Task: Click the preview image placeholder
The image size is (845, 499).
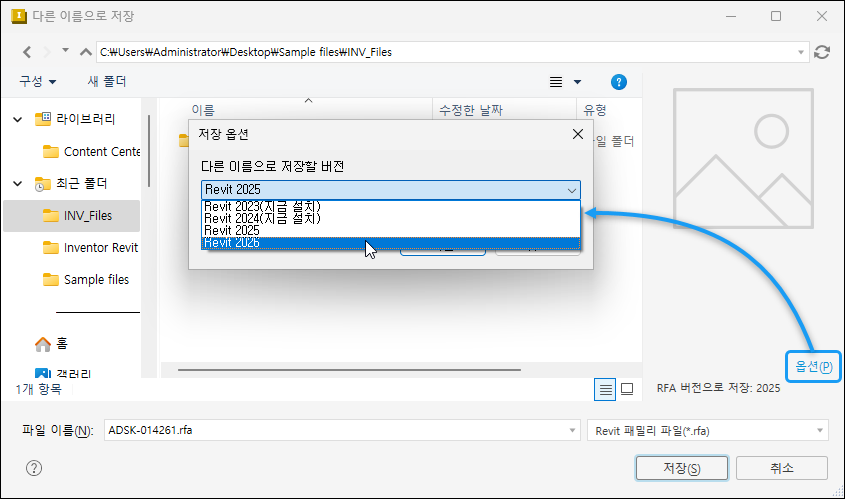Action: pos(743,158)
